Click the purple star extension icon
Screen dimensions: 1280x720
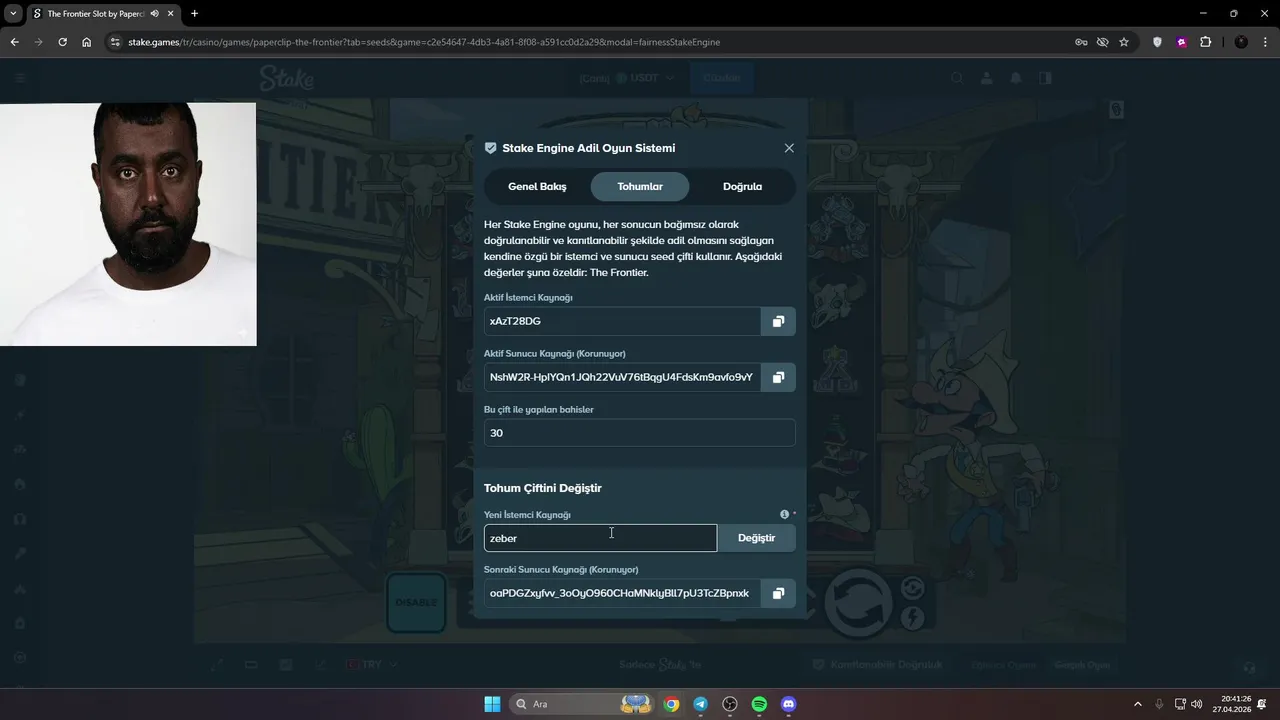pos(1181,42)
